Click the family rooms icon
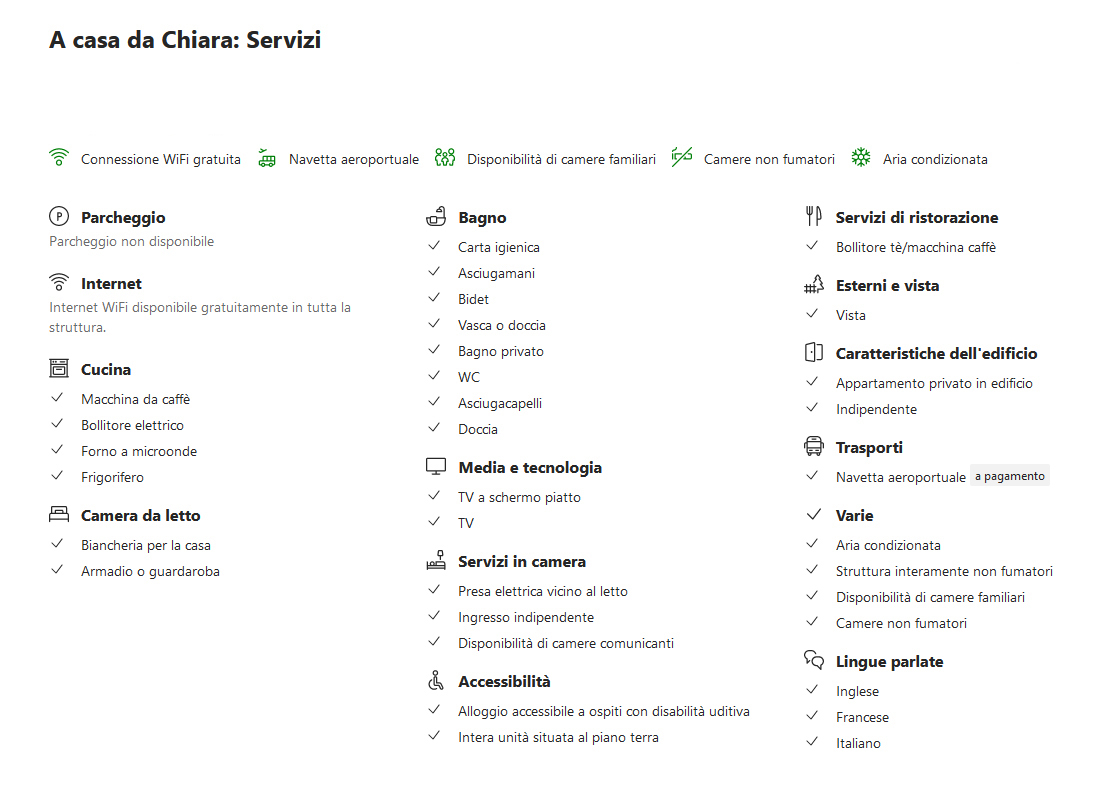The height and width of the screenshot is (792, 1107). (445, 157)
